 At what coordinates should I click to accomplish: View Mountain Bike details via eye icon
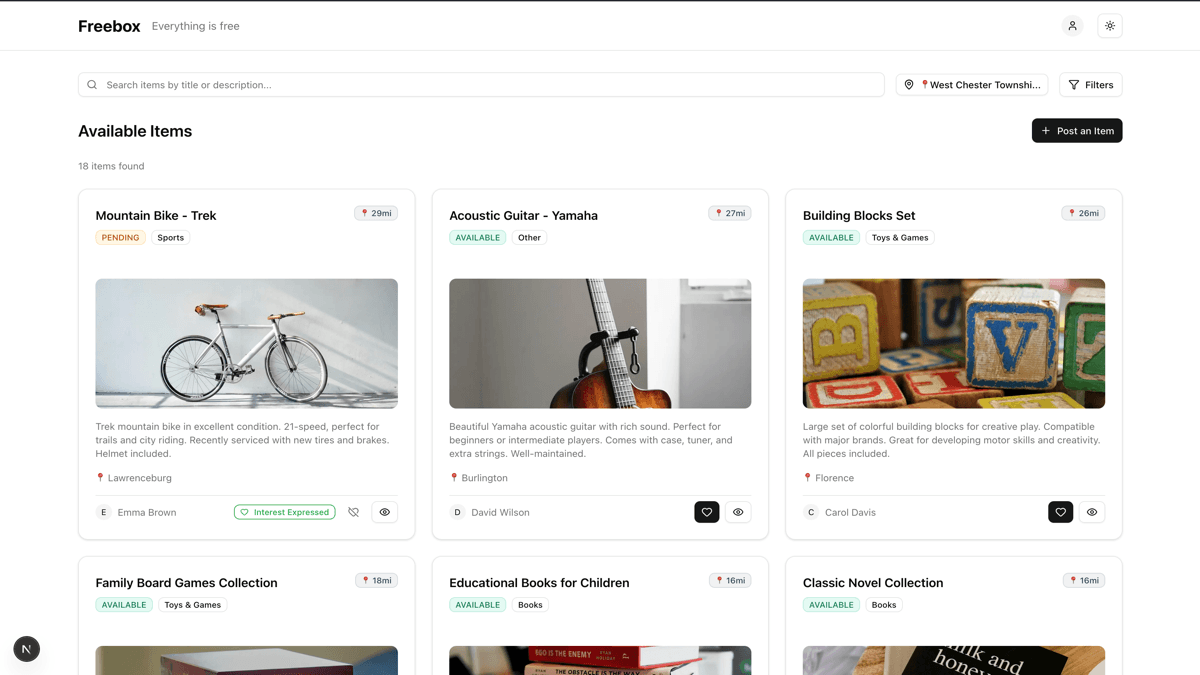[384, 512]
